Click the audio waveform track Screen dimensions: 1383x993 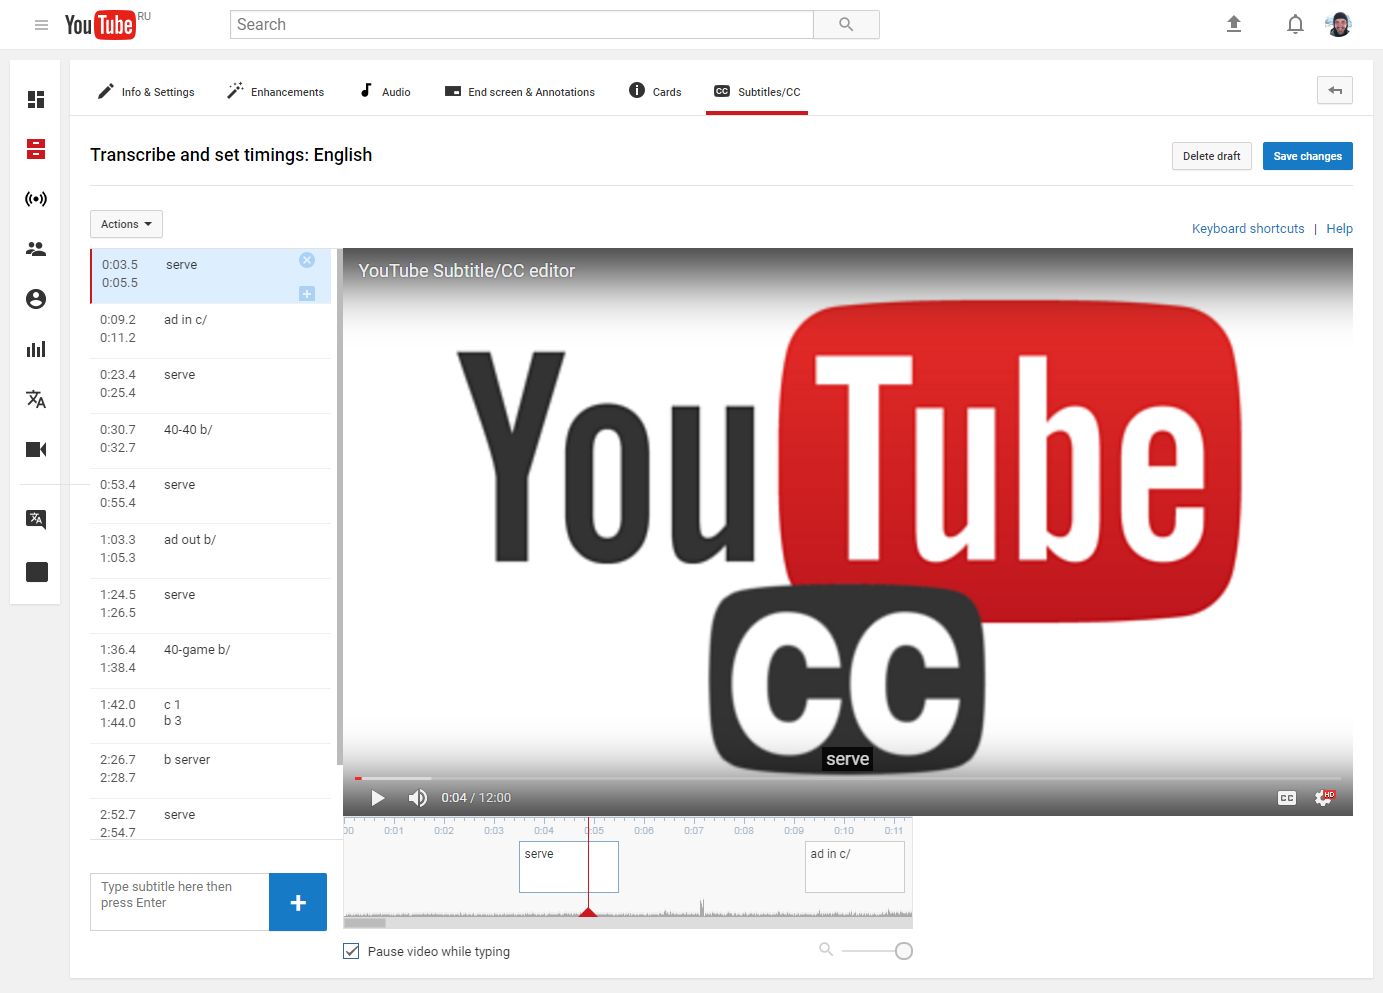pyautogui.click(x=628, y=908)
